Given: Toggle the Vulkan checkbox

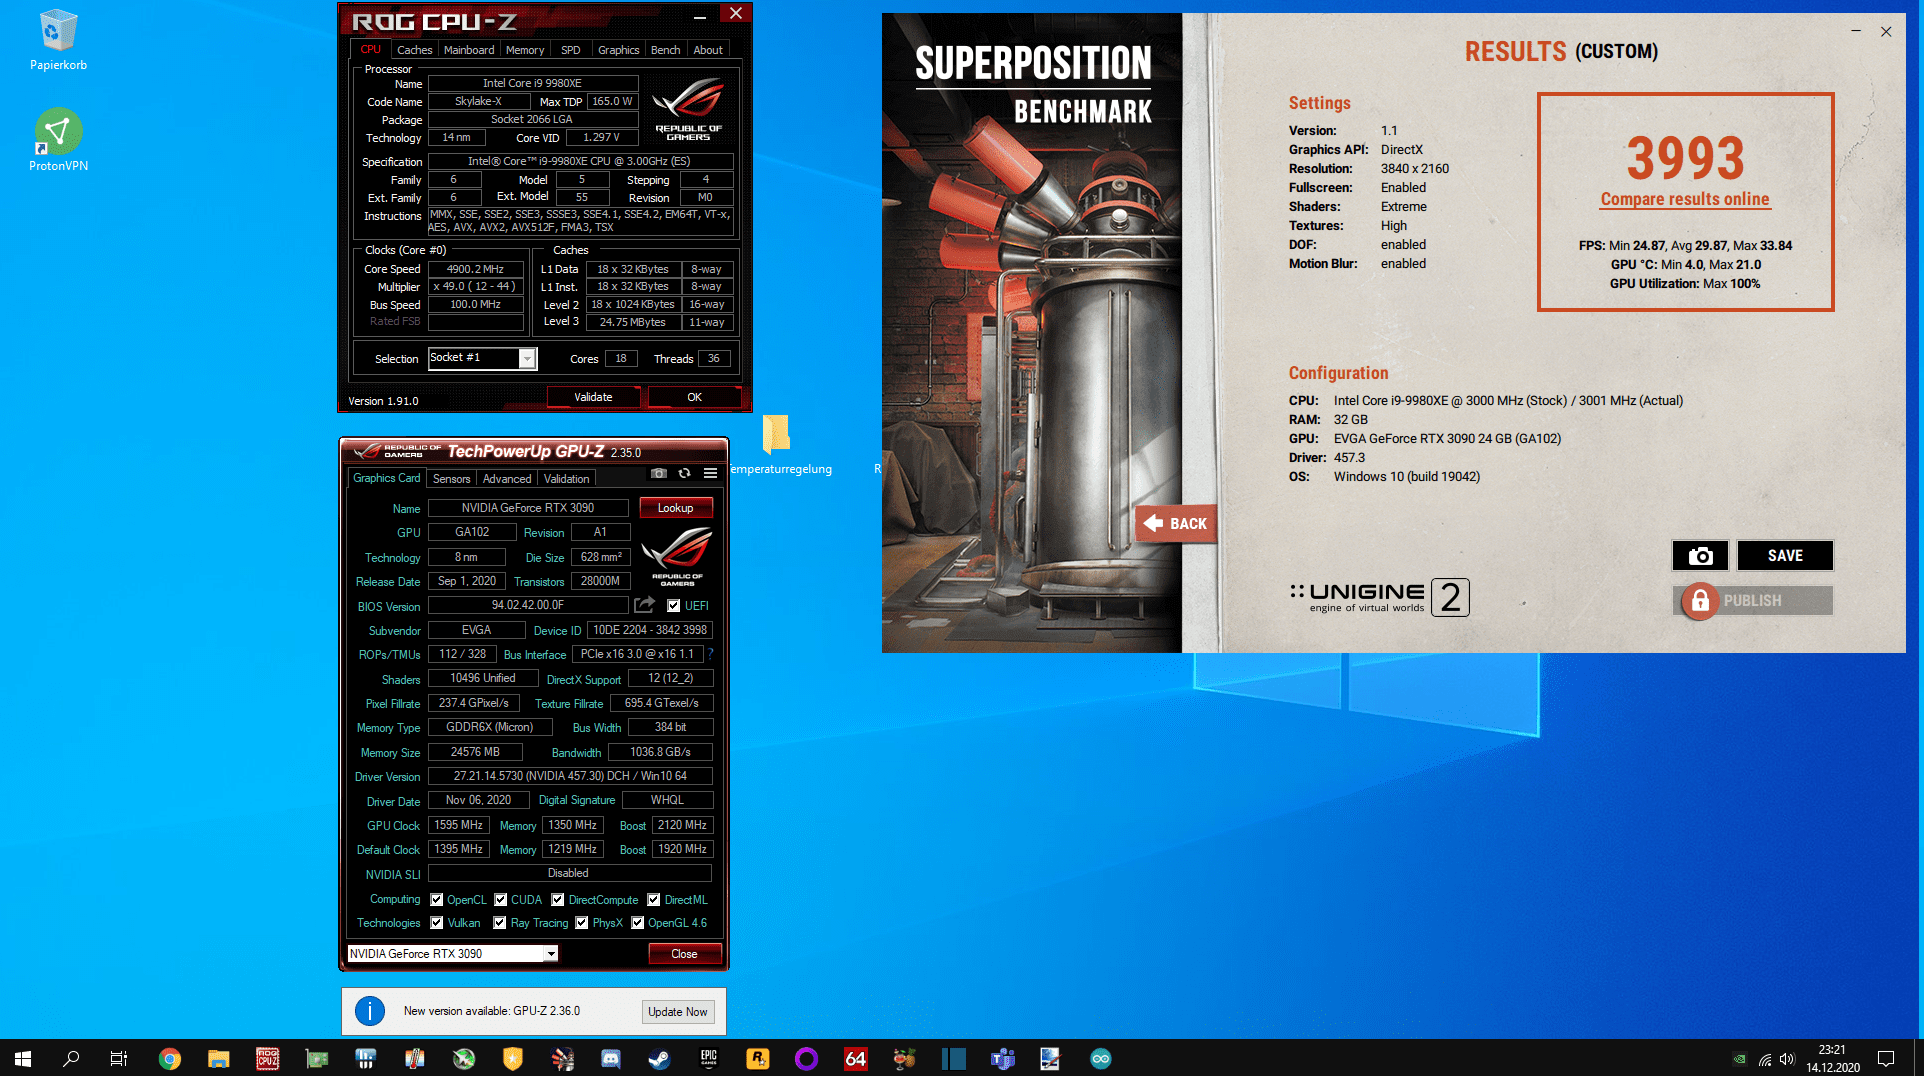Looking at the screenshot, I should (437, 923).
